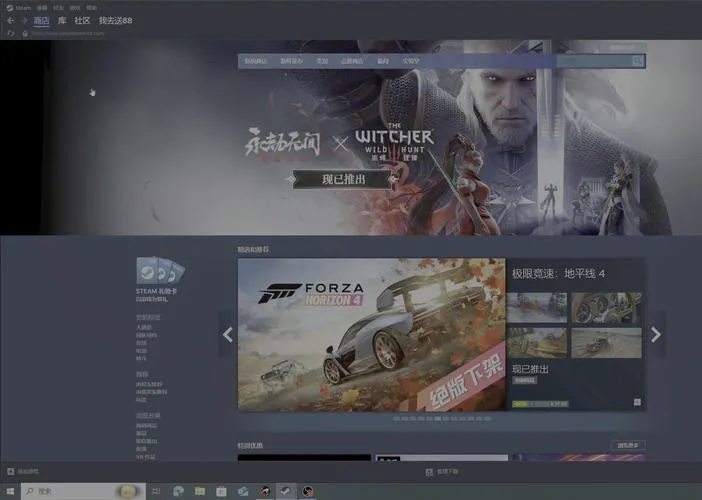Switch to the 商店 tab

click(41, 21)
